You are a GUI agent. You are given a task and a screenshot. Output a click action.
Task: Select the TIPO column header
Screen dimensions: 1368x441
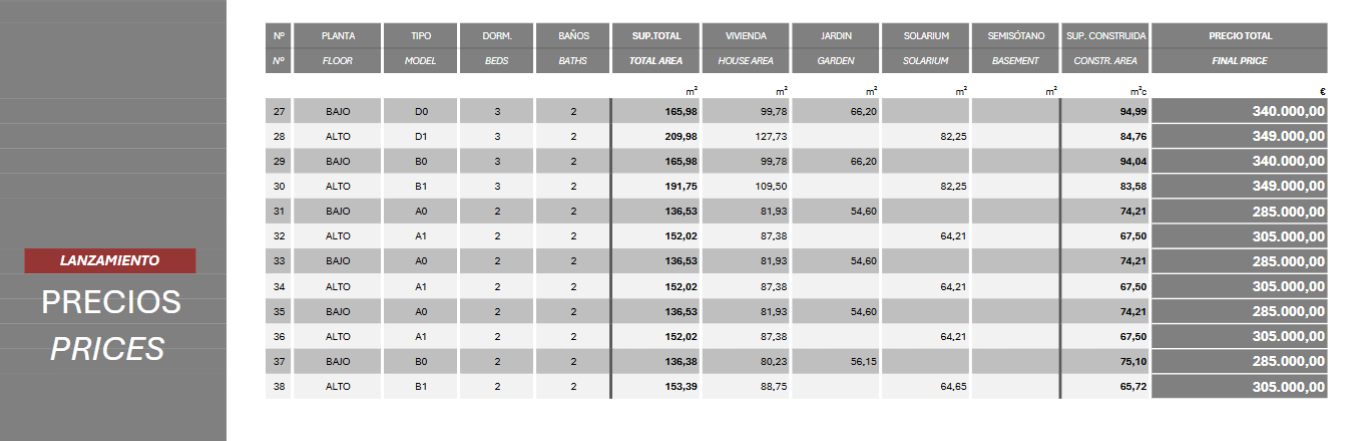pos(421,36)
